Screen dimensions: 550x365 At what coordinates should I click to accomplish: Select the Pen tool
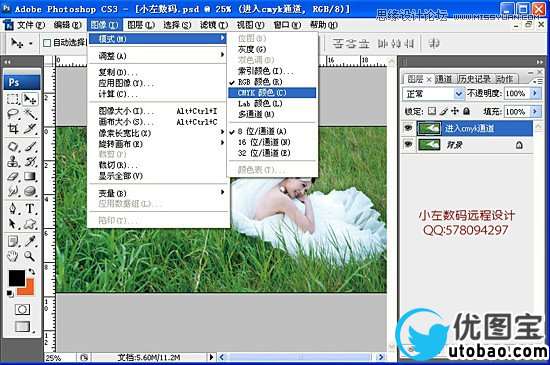pos(13,209)
